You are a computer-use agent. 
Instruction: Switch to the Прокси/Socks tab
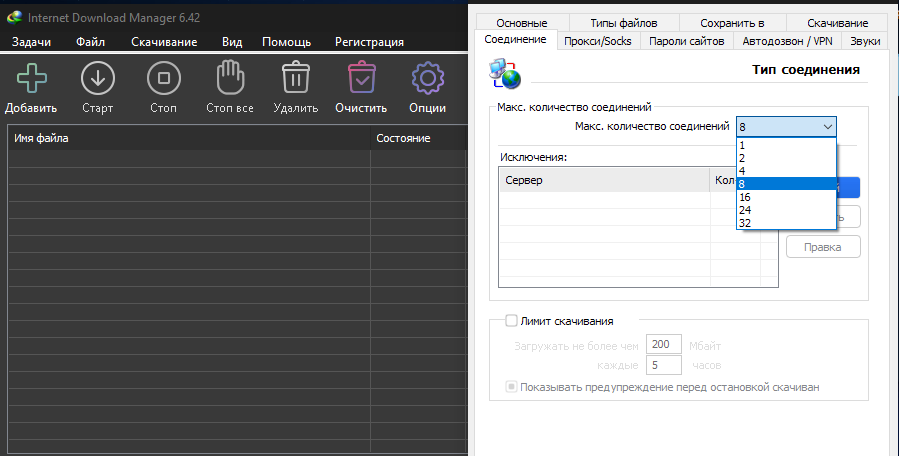[597, 41]
